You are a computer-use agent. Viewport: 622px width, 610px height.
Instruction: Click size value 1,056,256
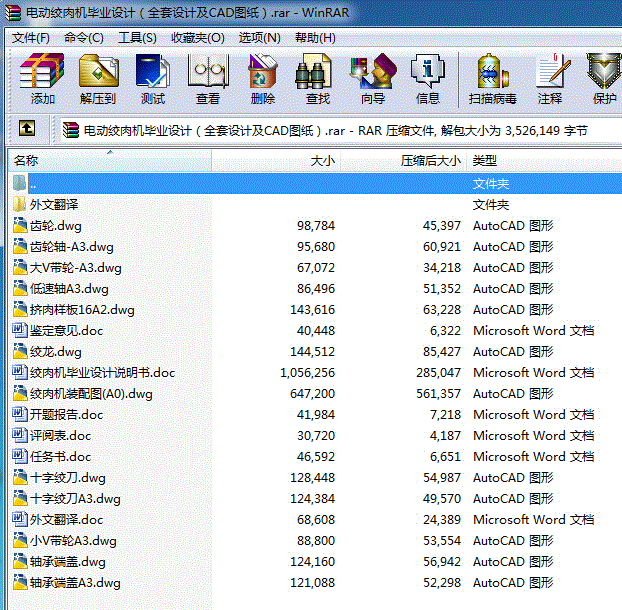[x=307, y=372]
